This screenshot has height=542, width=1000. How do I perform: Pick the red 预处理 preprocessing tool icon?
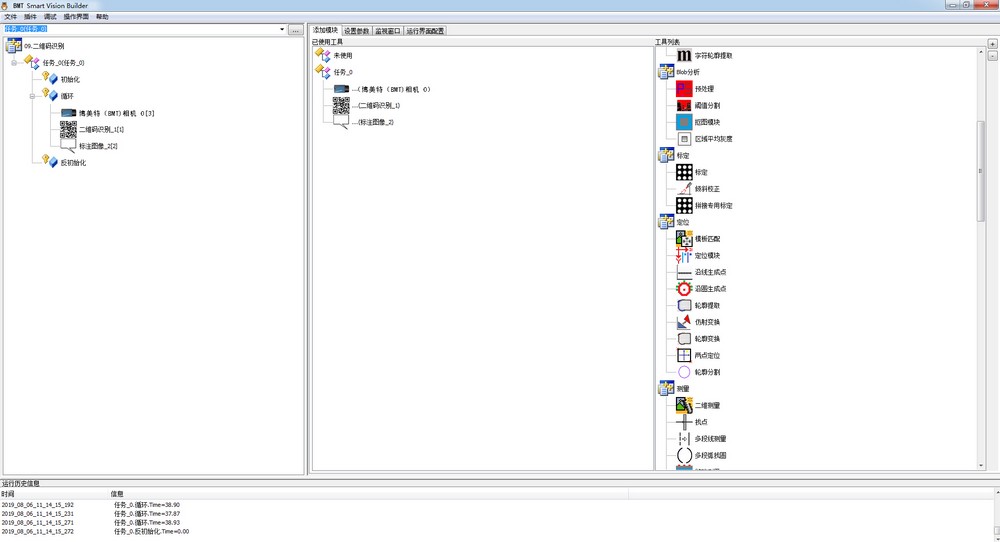tap(684, 89)
